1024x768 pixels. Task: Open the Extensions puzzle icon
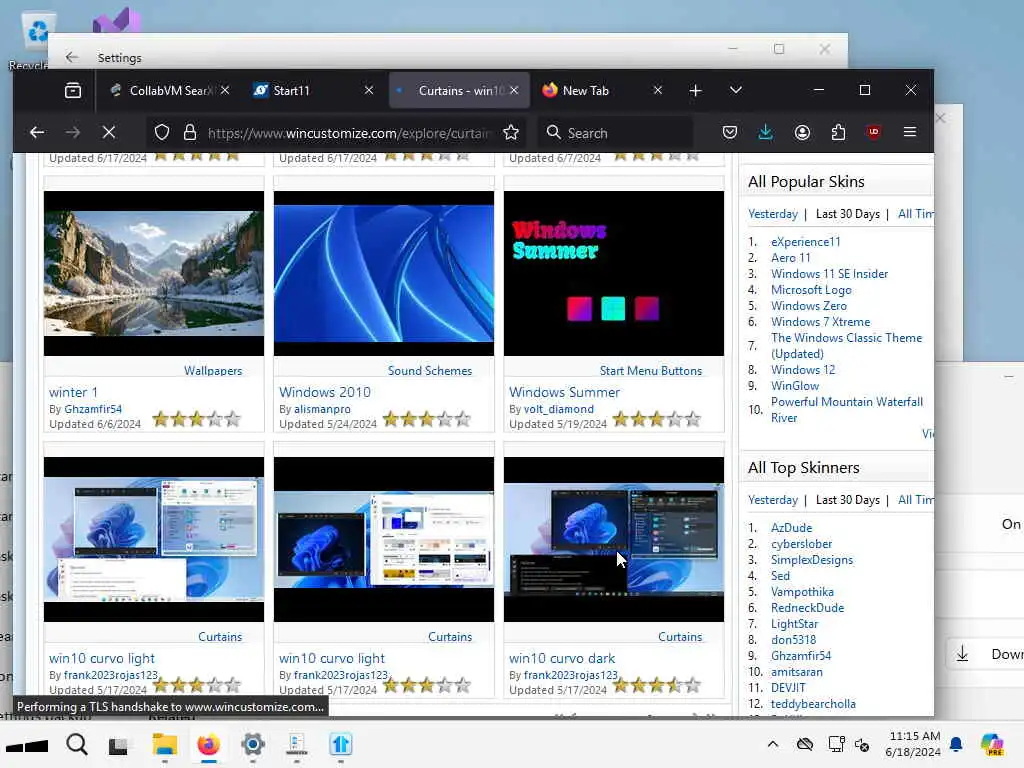pos(838,133)
